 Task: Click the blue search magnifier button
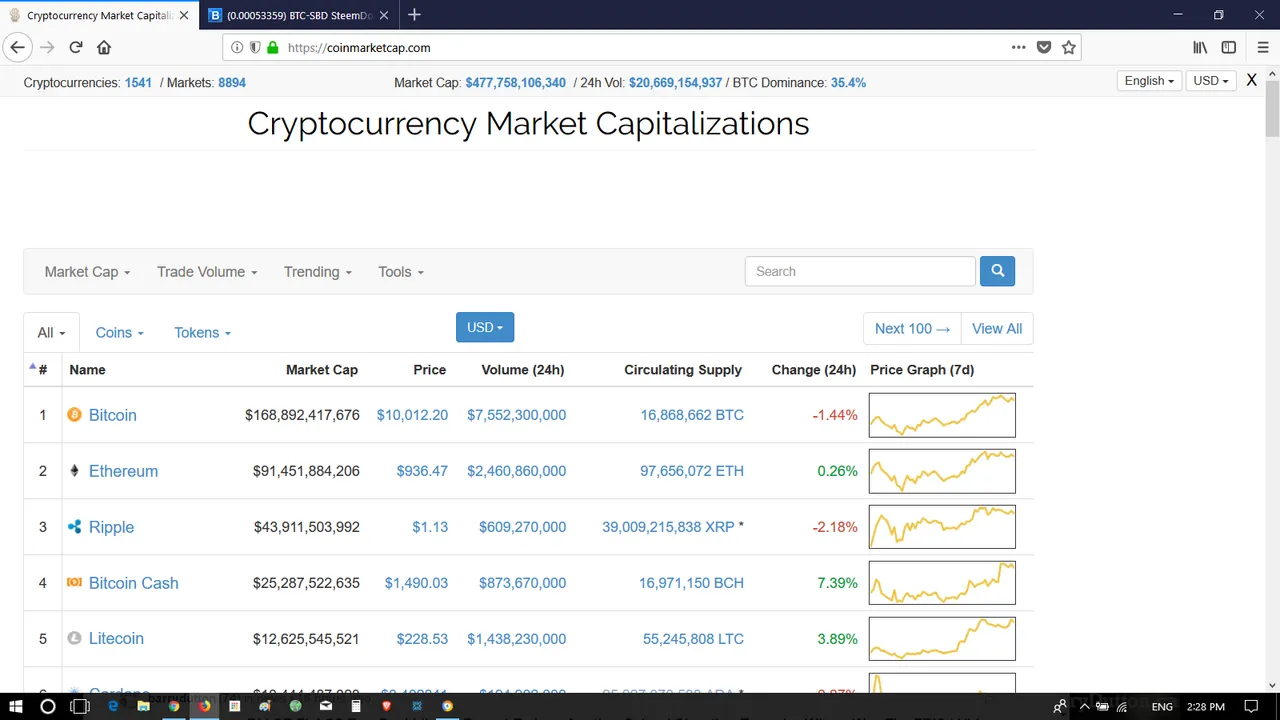(997, 271)
